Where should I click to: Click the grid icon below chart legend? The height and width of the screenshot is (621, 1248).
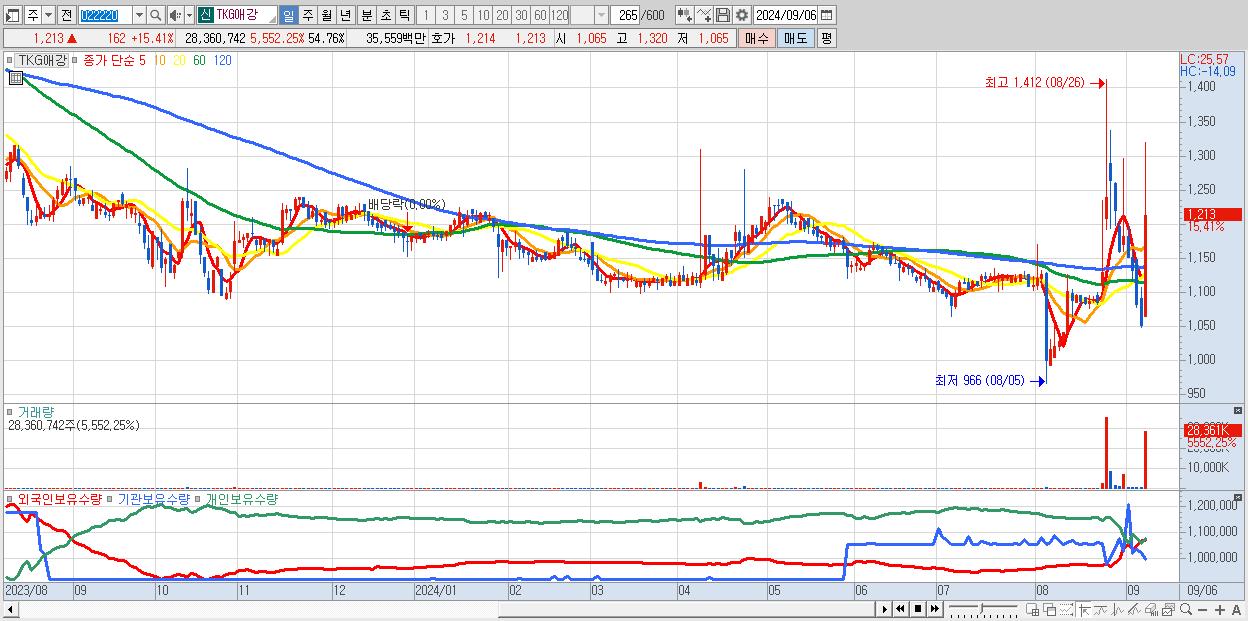16,78
